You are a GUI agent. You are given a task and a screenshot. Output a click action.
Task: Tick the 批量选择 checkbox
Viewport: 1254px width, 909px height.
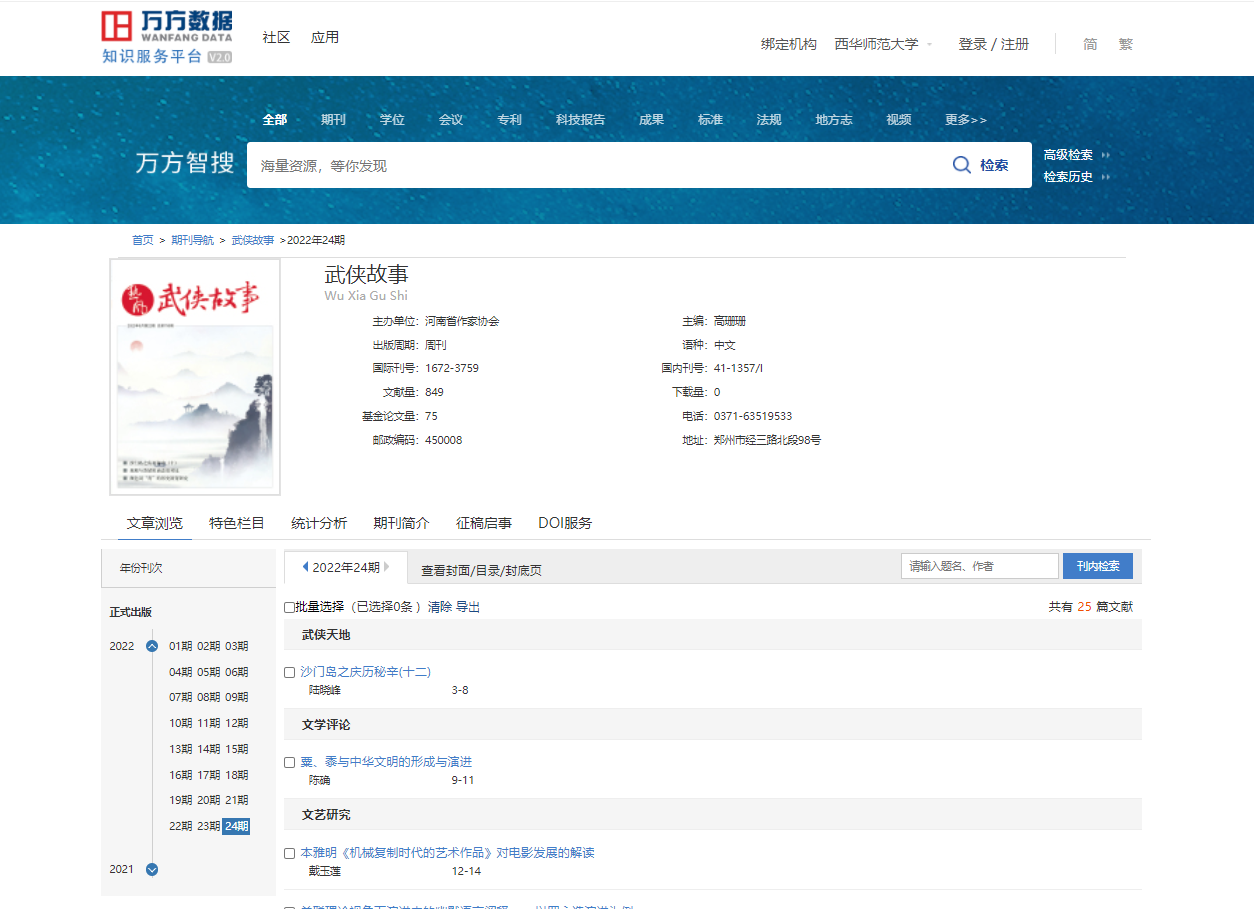(290, 607)
